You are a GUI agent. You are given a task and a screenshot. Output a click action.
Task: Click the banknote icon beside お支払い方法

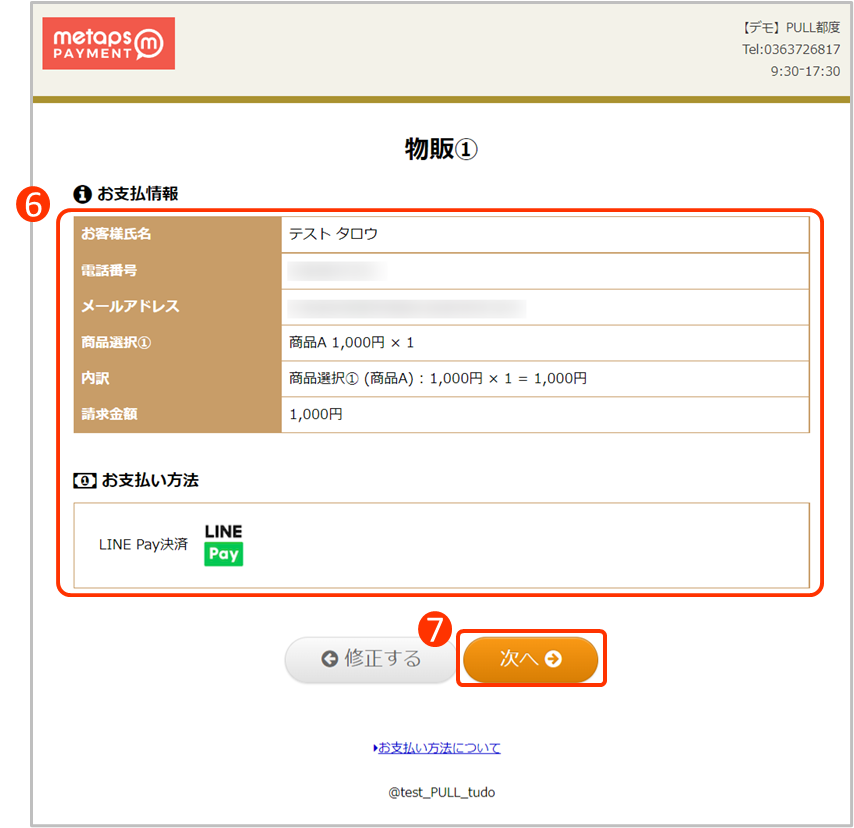pos(84,480)
